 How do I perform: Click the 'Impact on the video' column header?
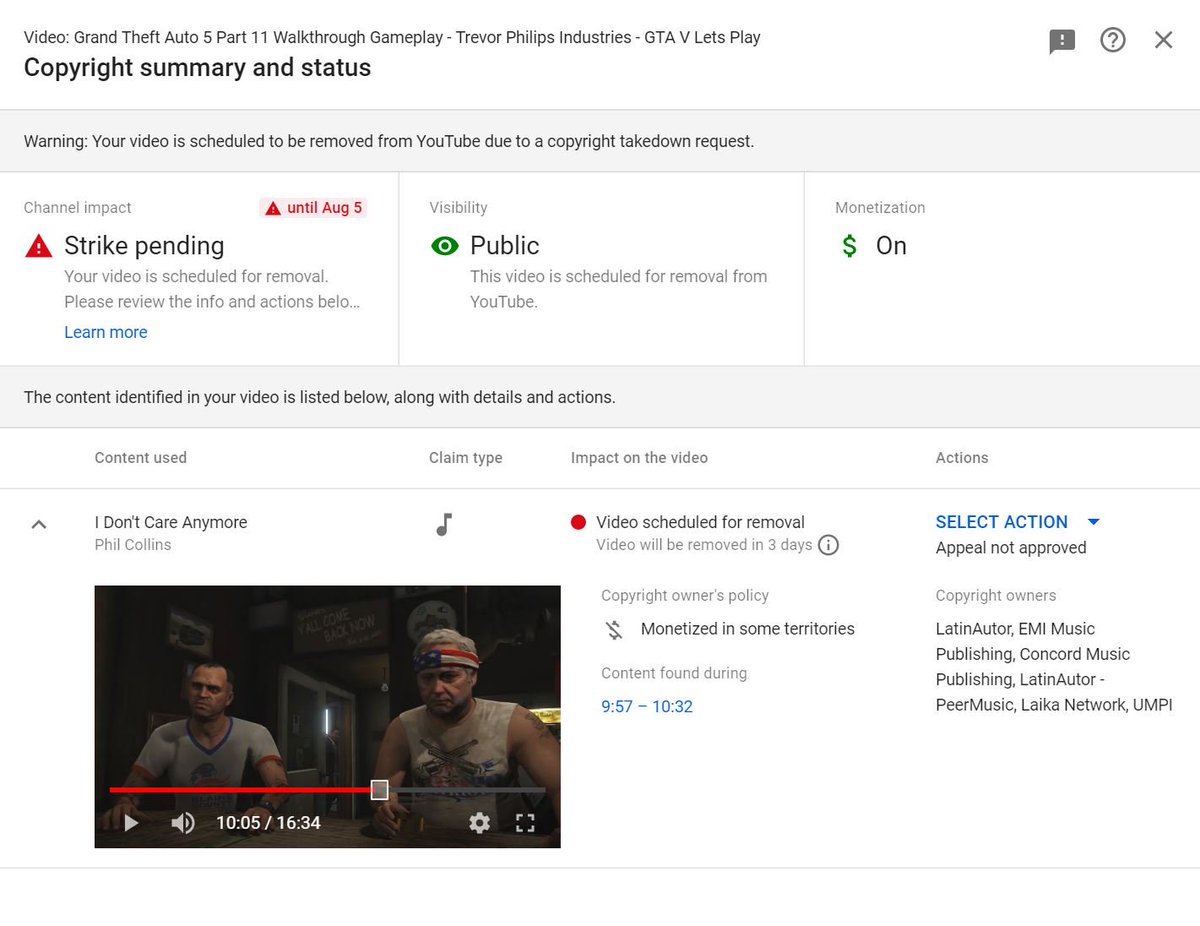coord(639,458)
